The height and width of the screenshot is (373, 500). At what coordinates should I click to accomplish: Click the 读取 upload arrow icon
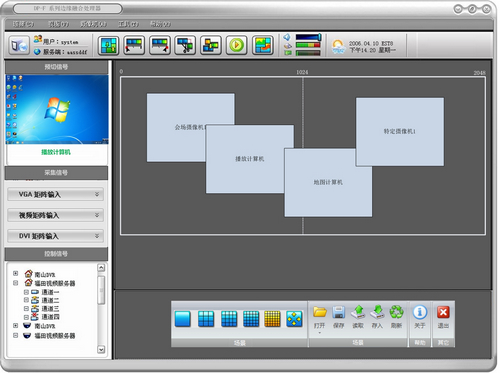pyautogui.click(x=358, y=312)
